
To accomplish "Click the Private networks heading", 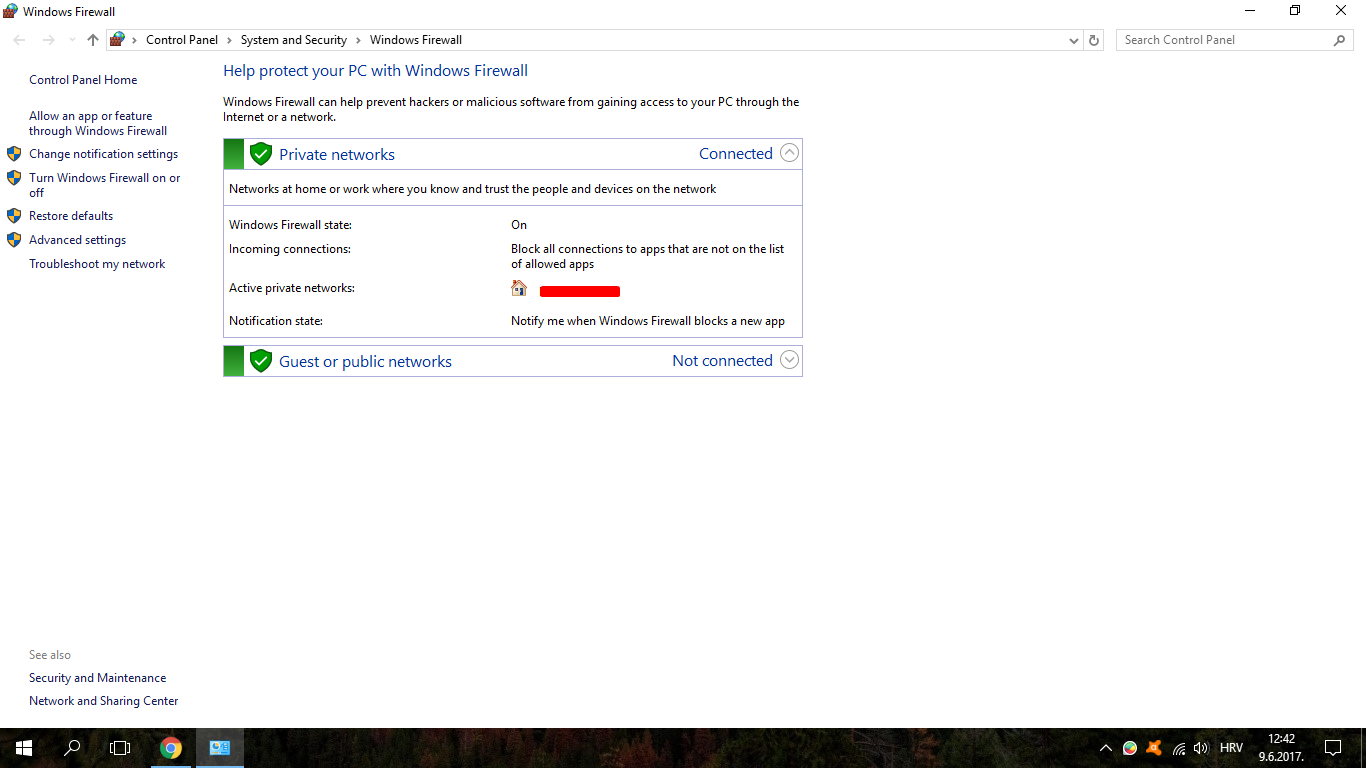I will click(x=337, y=154).
